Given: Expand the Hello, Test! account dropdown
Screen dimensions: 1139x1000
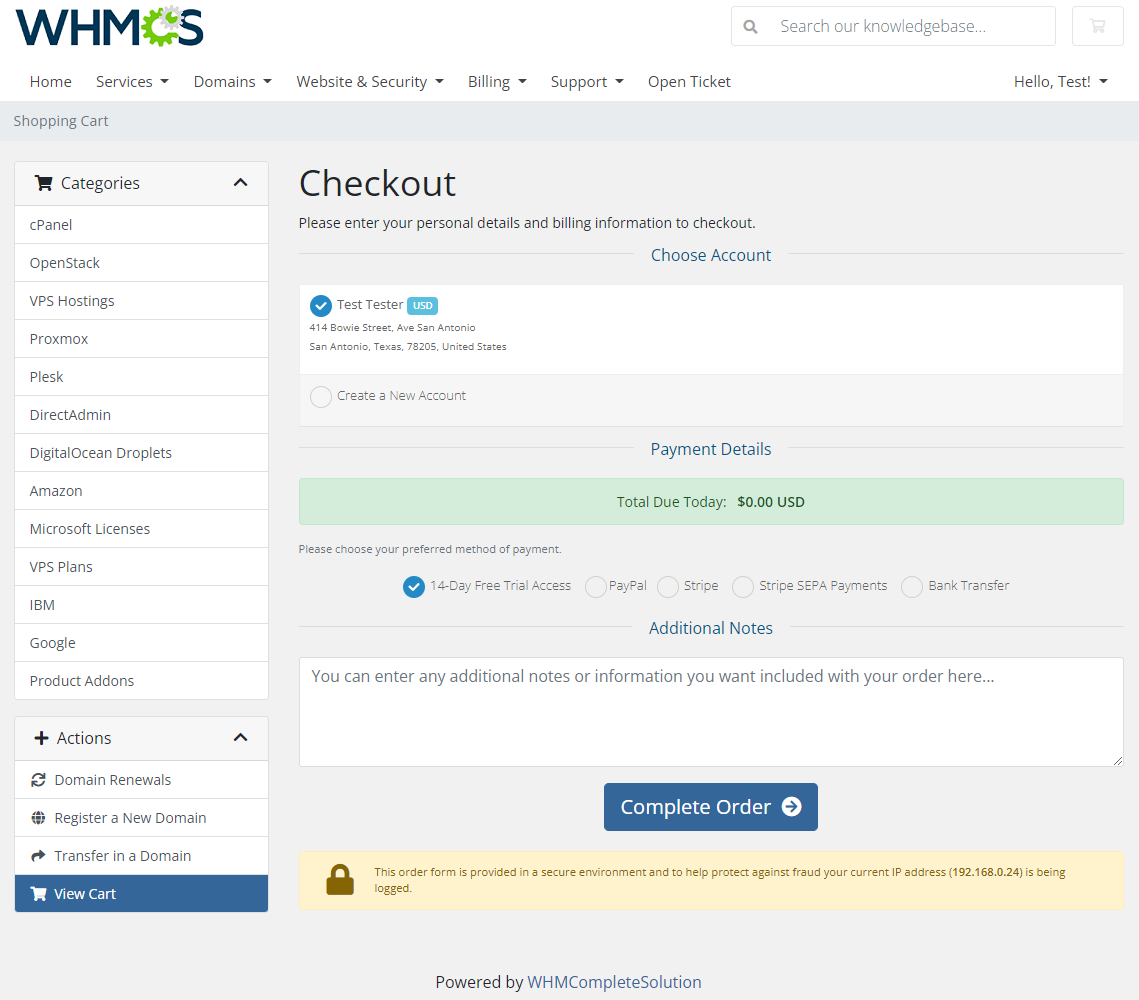Looking at the screenshot, I should pos(1060,81).
